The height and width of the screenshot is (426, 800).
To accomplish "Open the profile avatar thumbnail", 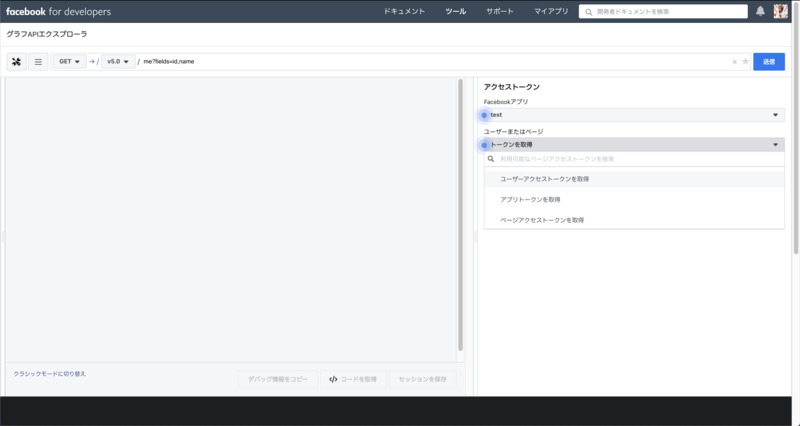I will pos(781,11).
